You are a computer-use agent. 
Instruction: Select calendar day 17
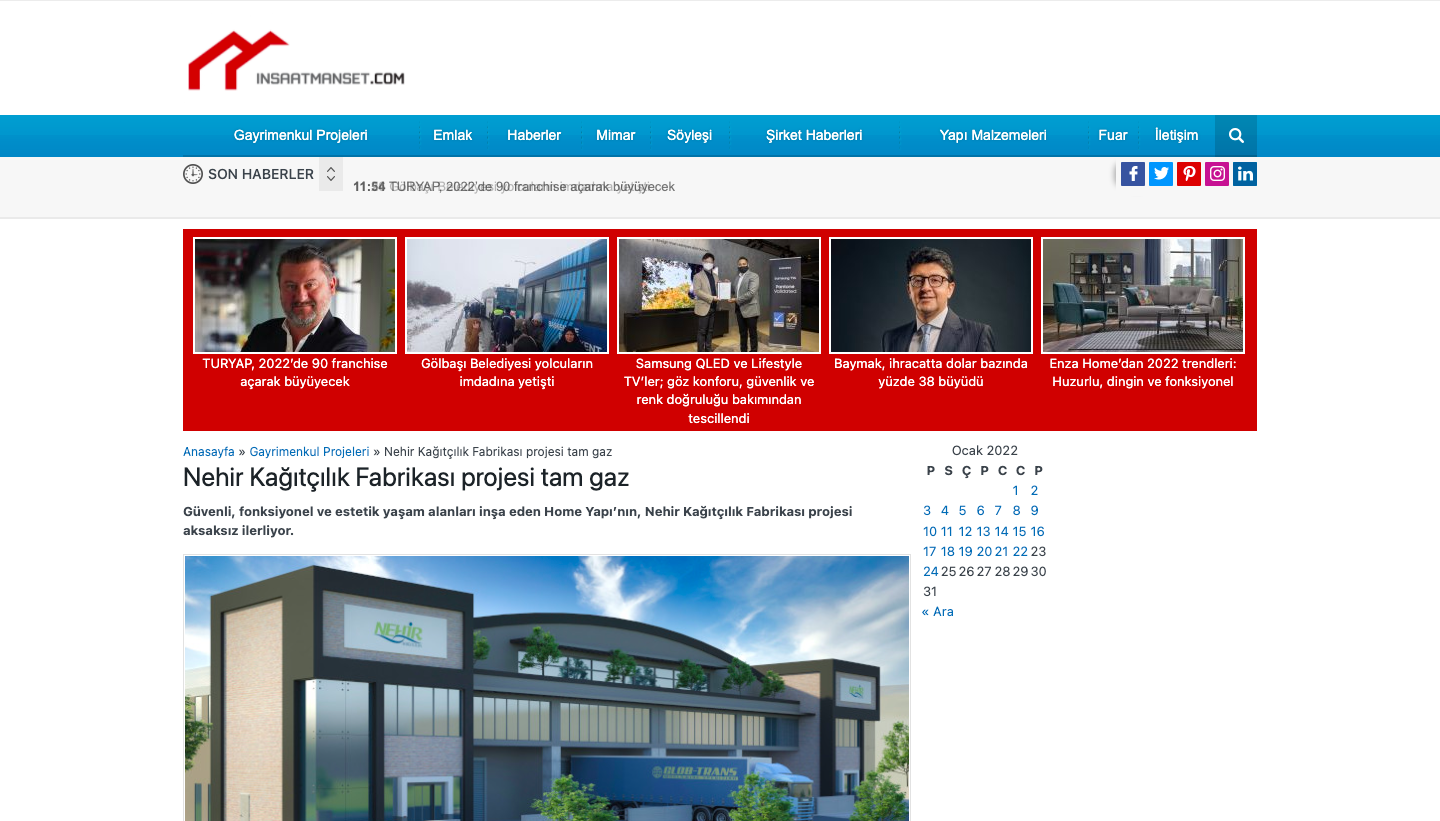point(930,552)
